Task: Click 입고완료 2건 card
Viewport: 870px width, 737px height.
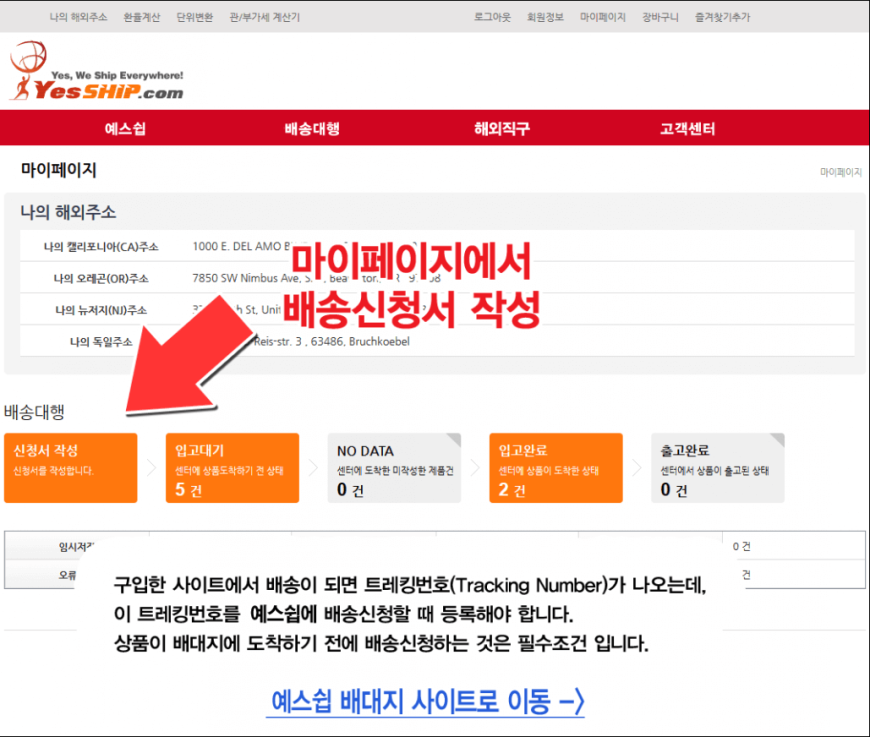Action: pos(556,468)
